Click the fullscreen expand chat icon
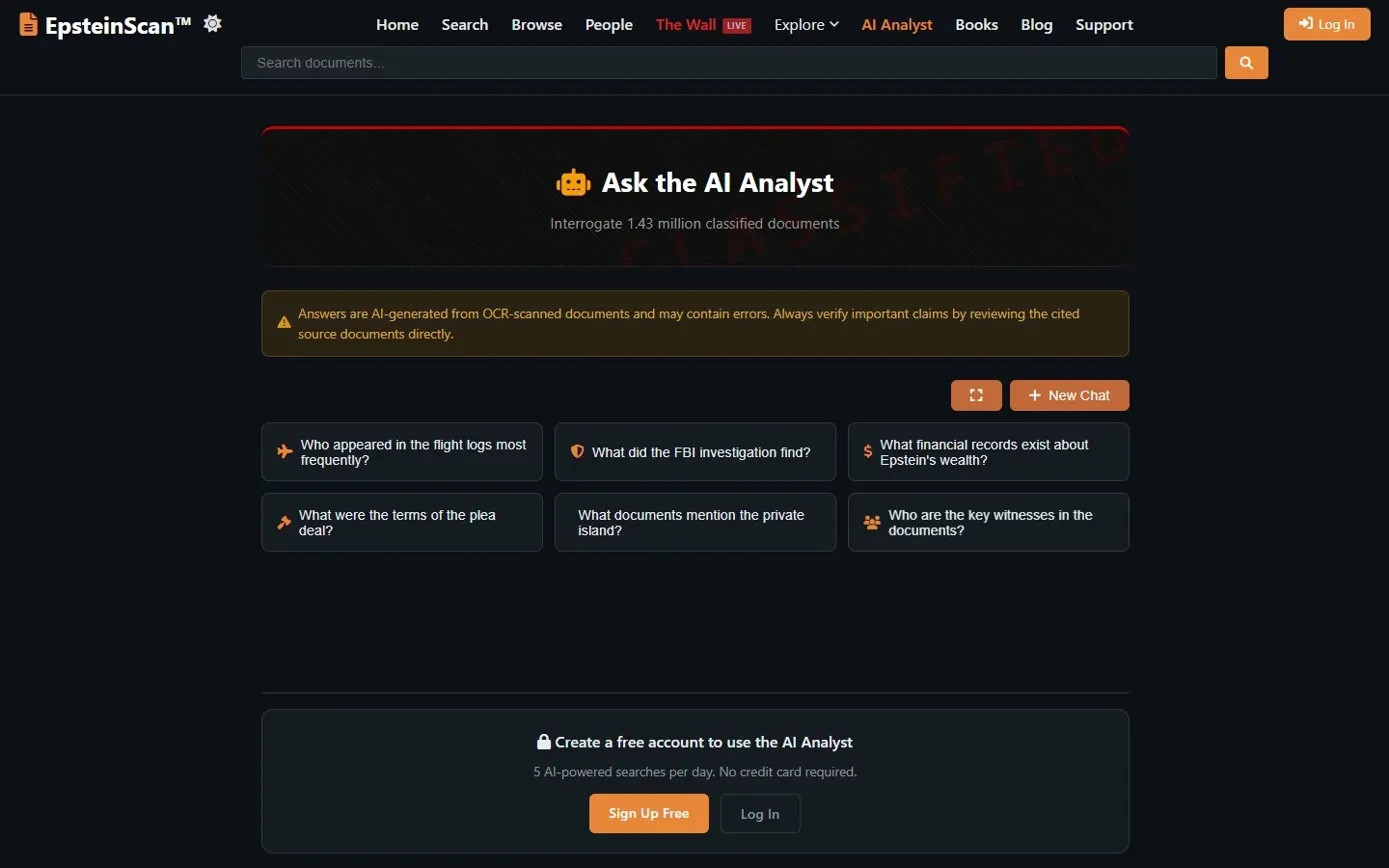Image resolution: width=1389 pixels, height=868 pixels. point(976,395)
